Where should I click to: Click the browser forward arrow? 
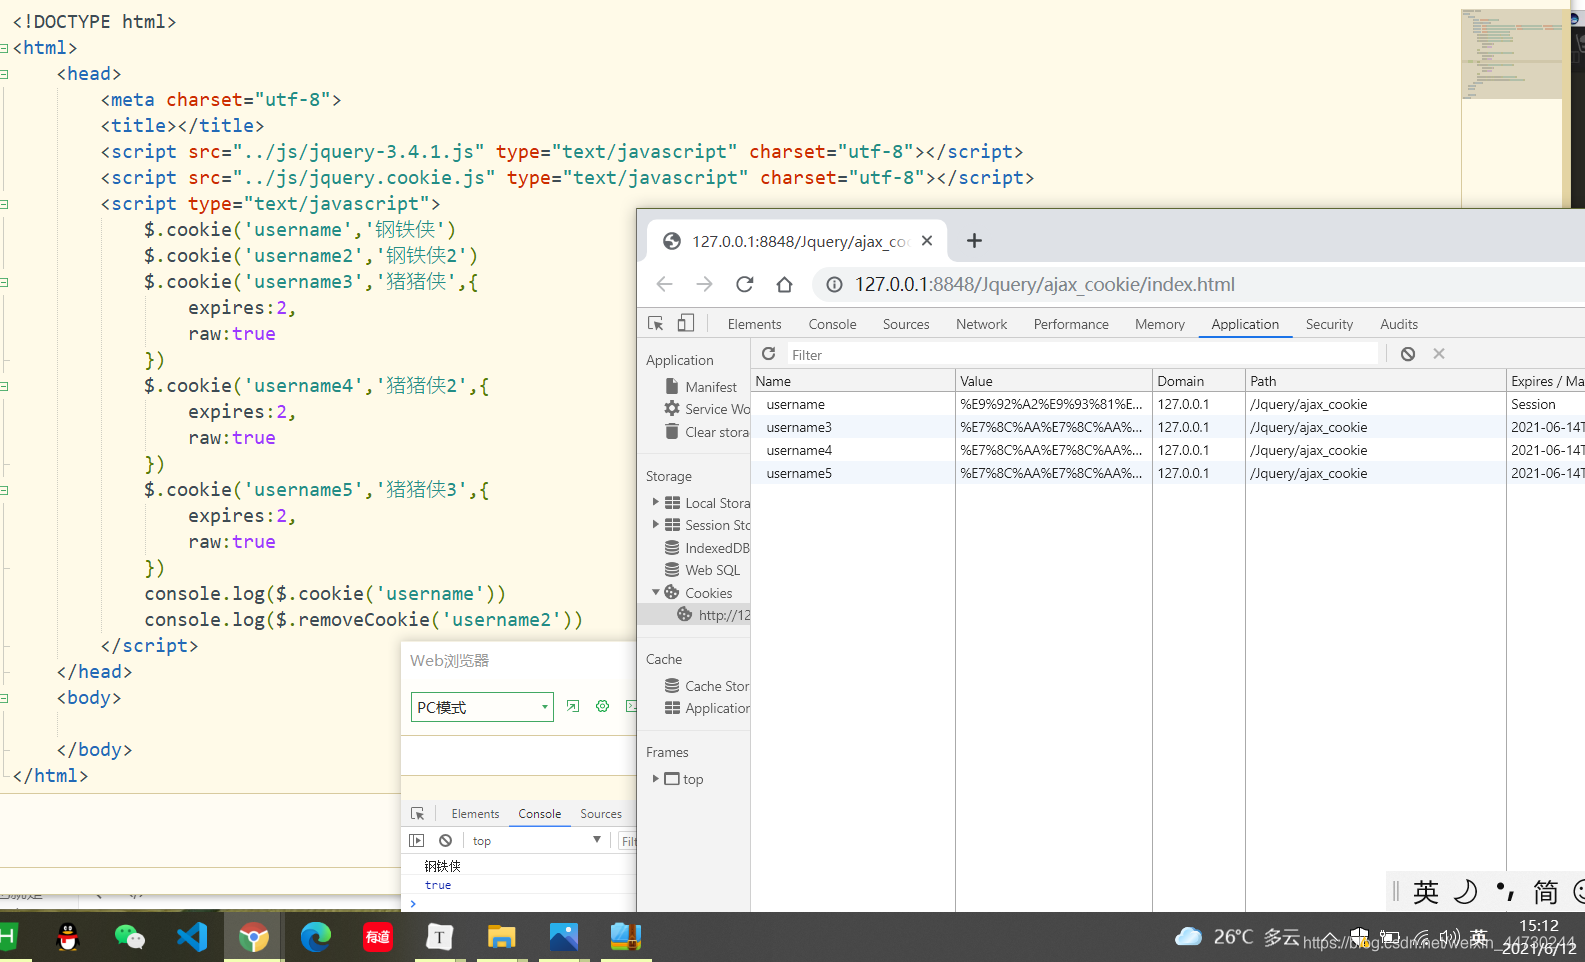tap(704, 284)
